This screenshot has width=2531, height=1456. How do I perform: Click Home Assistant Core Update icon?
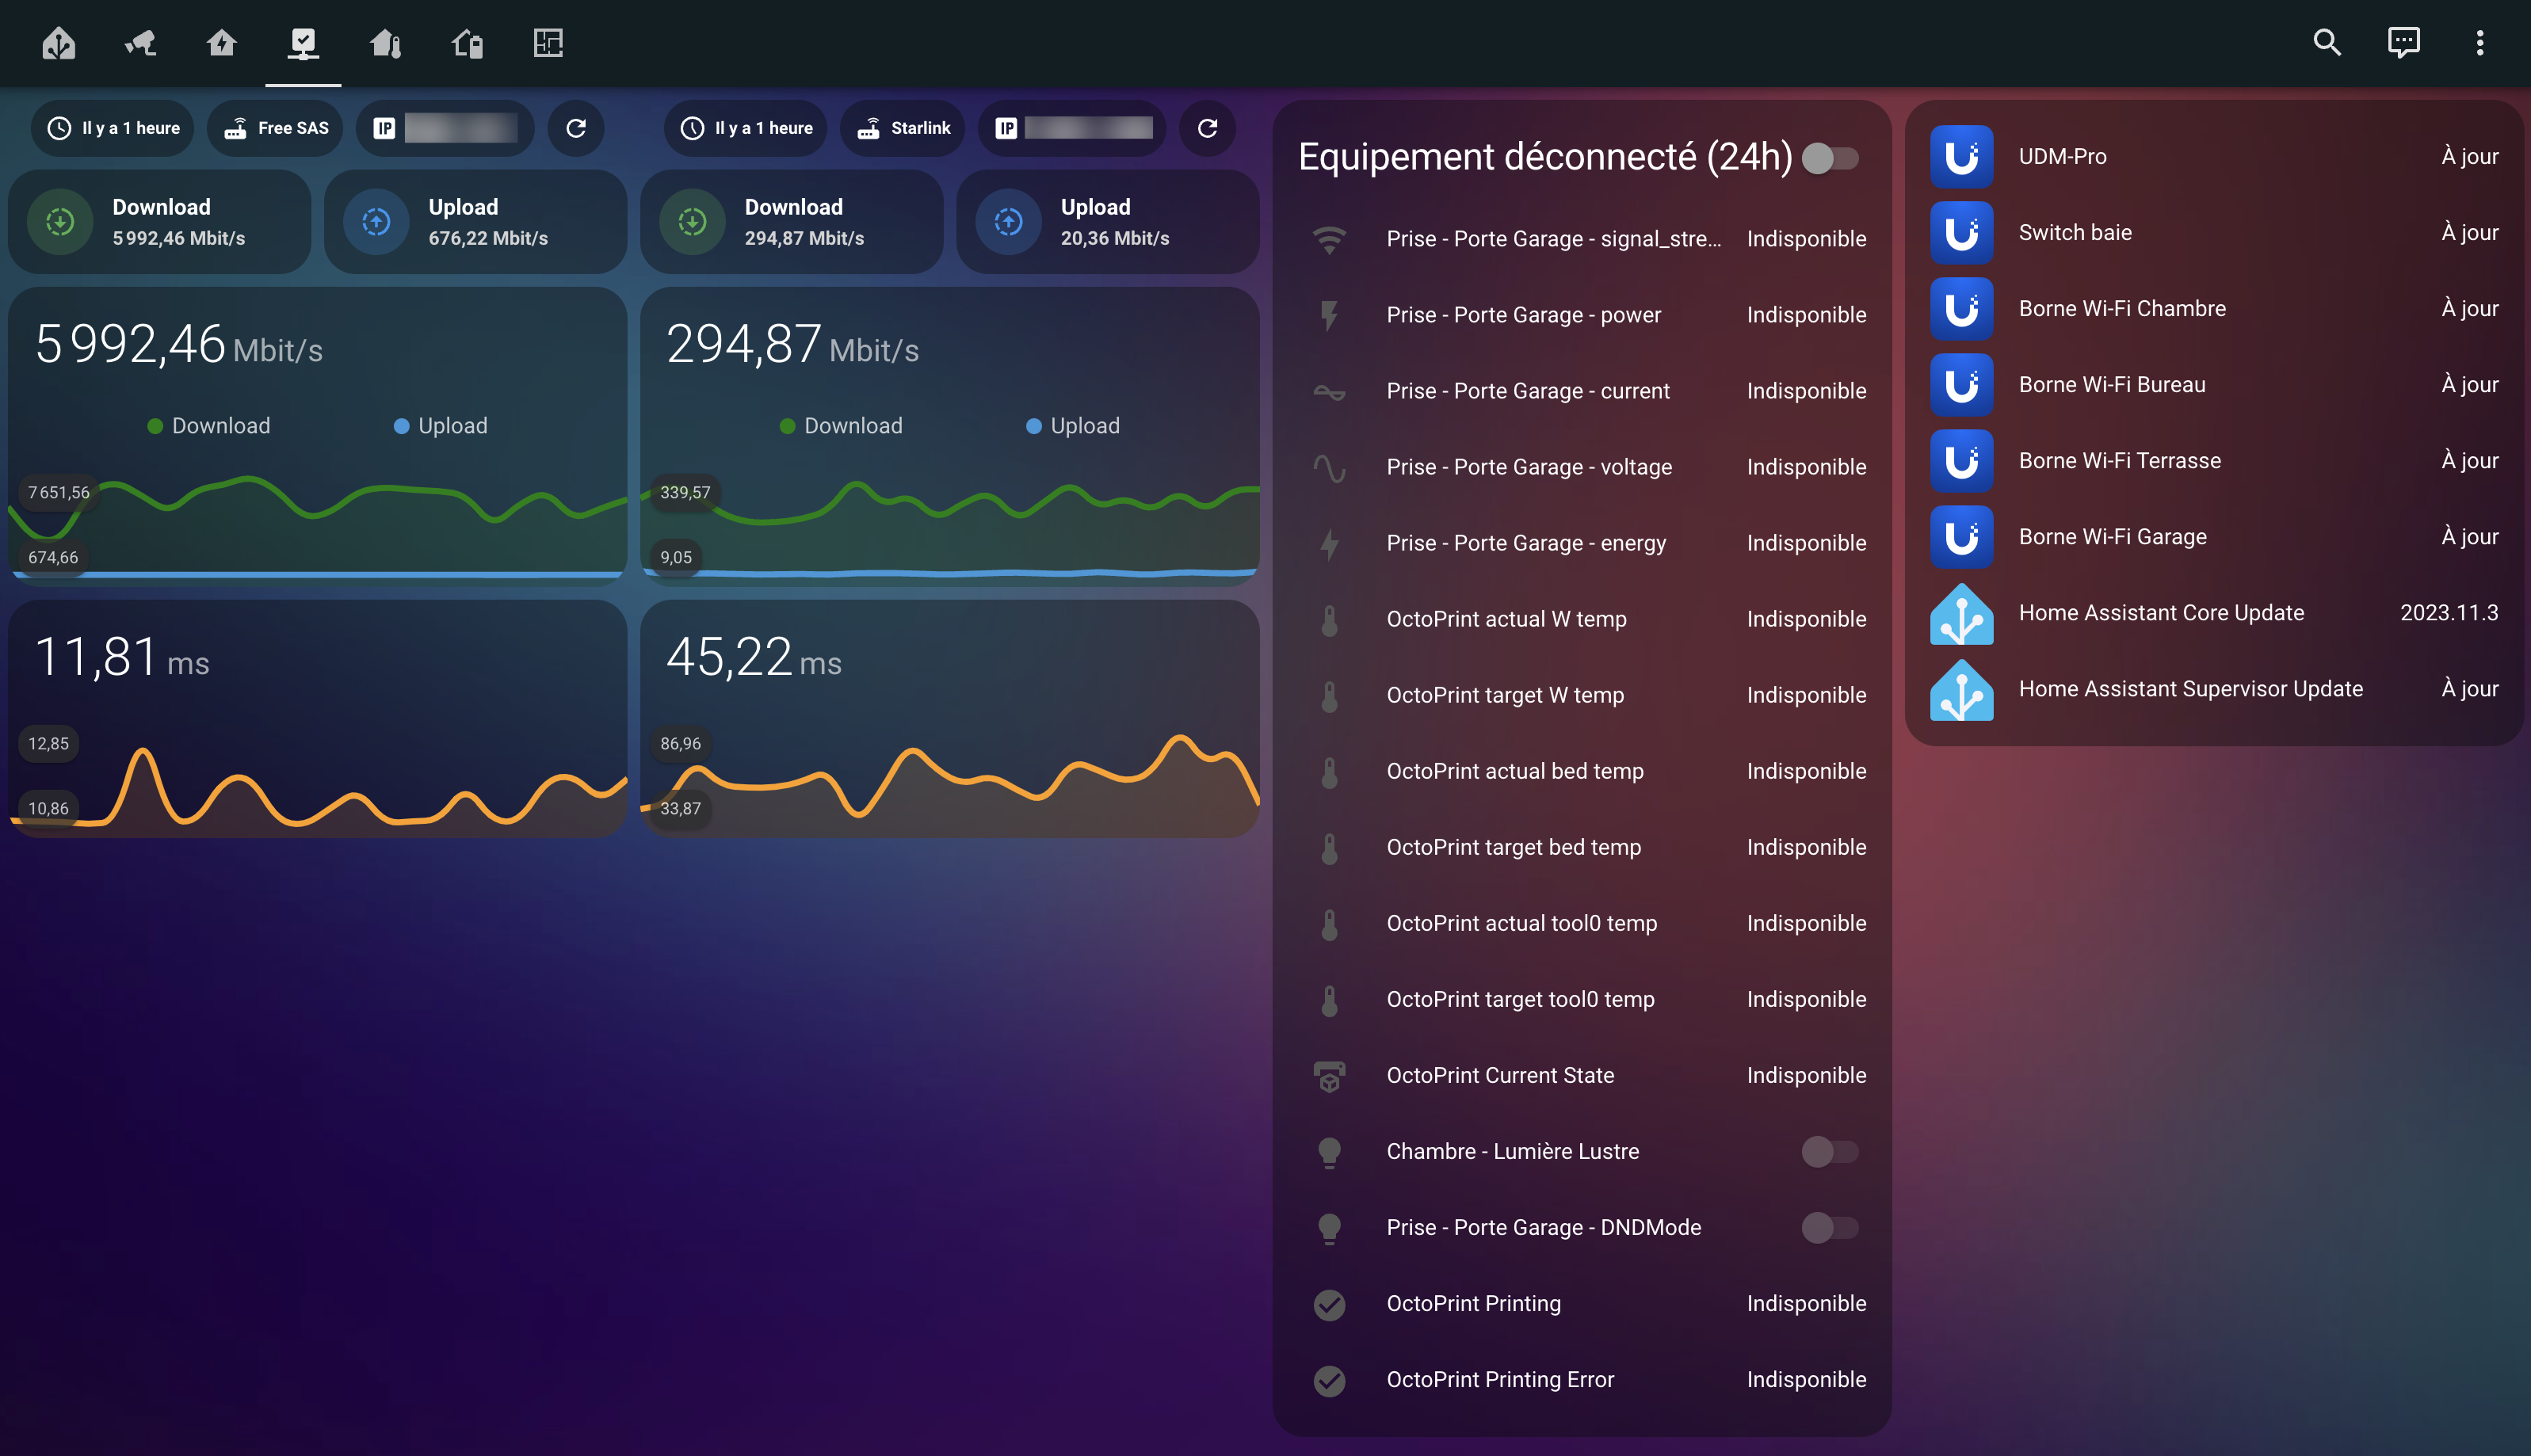[x=1961, y=614]
